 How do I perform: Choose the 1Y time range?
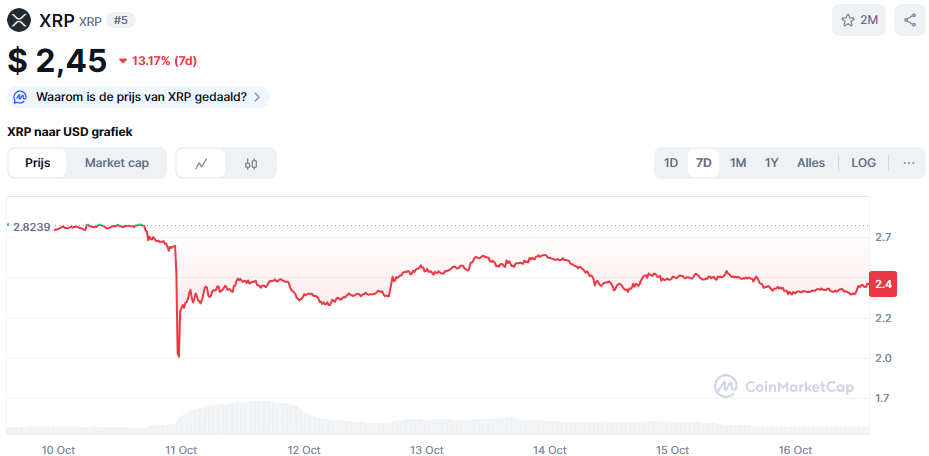click(x=771, y=163)
